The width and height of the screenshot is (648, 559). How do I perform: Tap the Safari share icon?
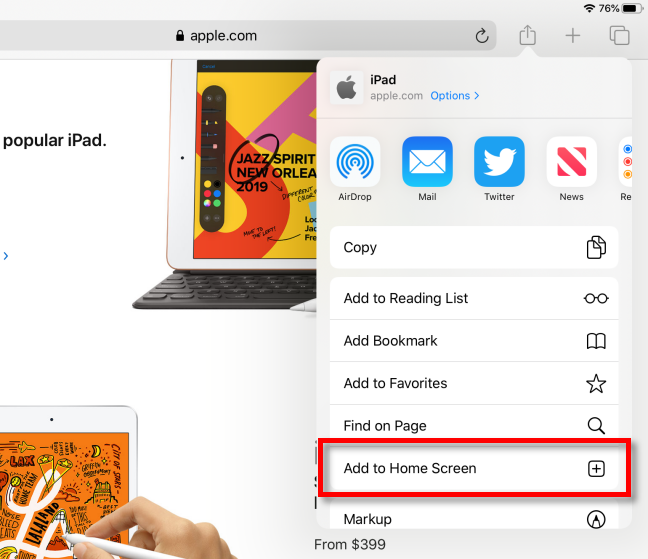click(527, 35)
